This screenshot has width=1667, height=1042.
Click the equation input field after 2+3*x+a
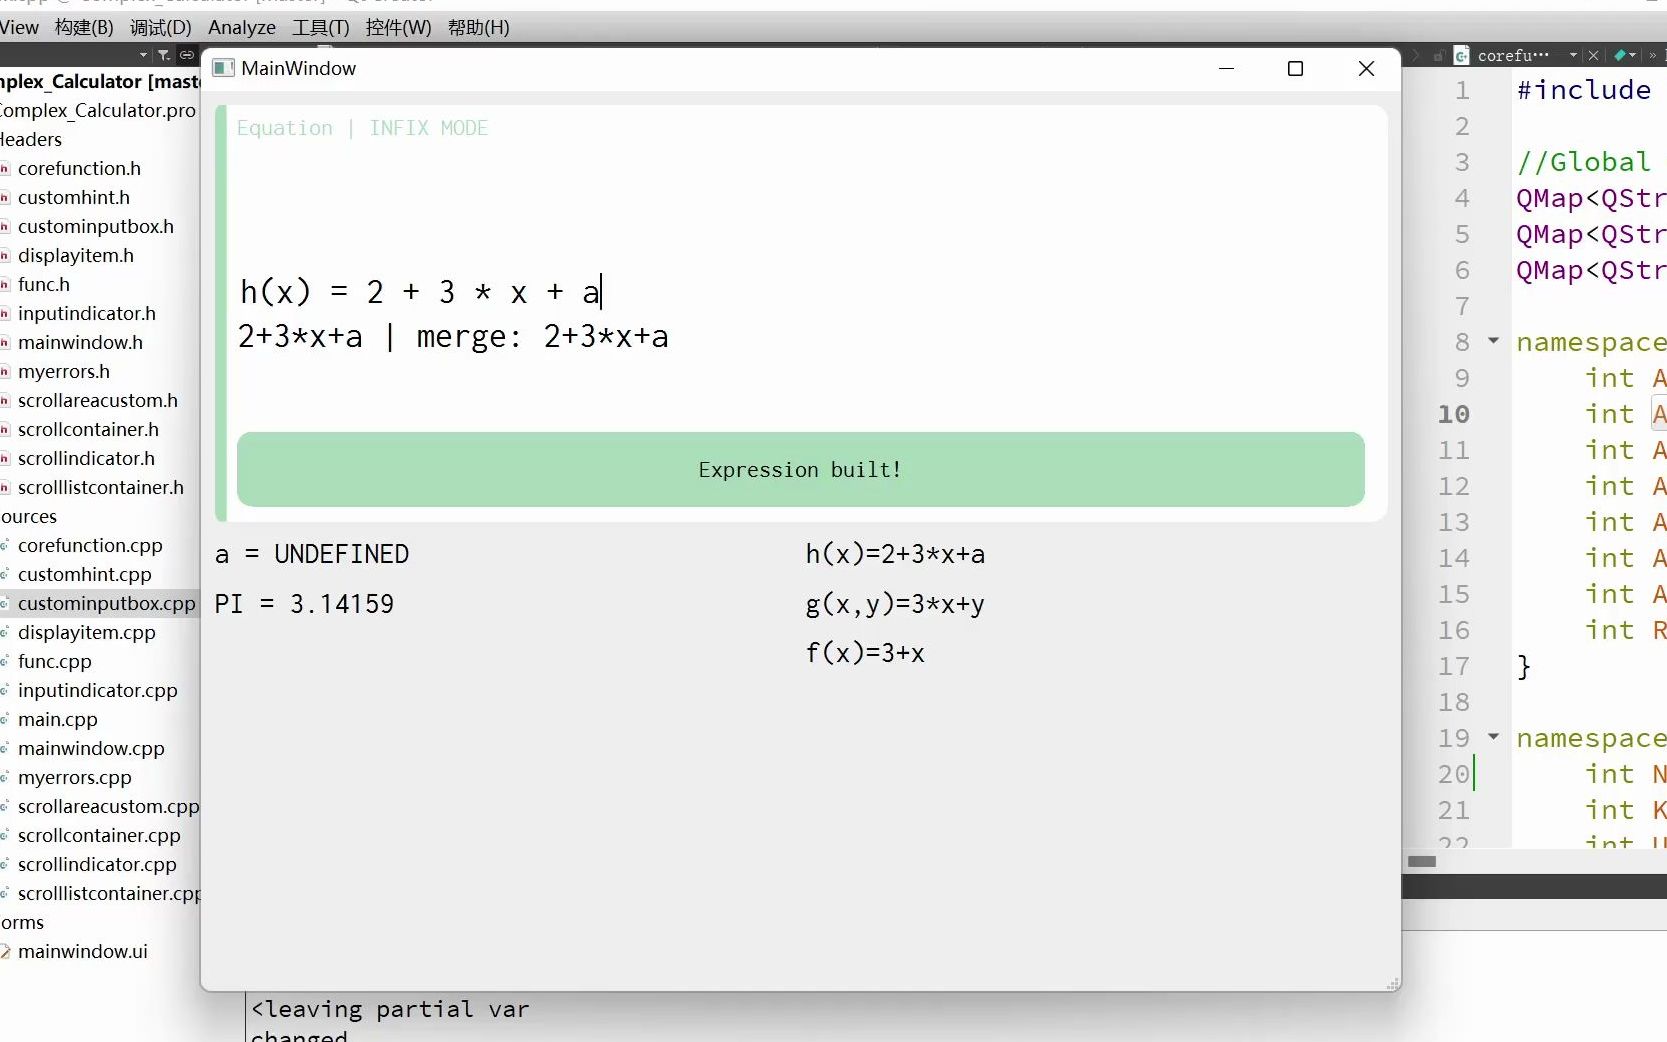coord(600,292)
